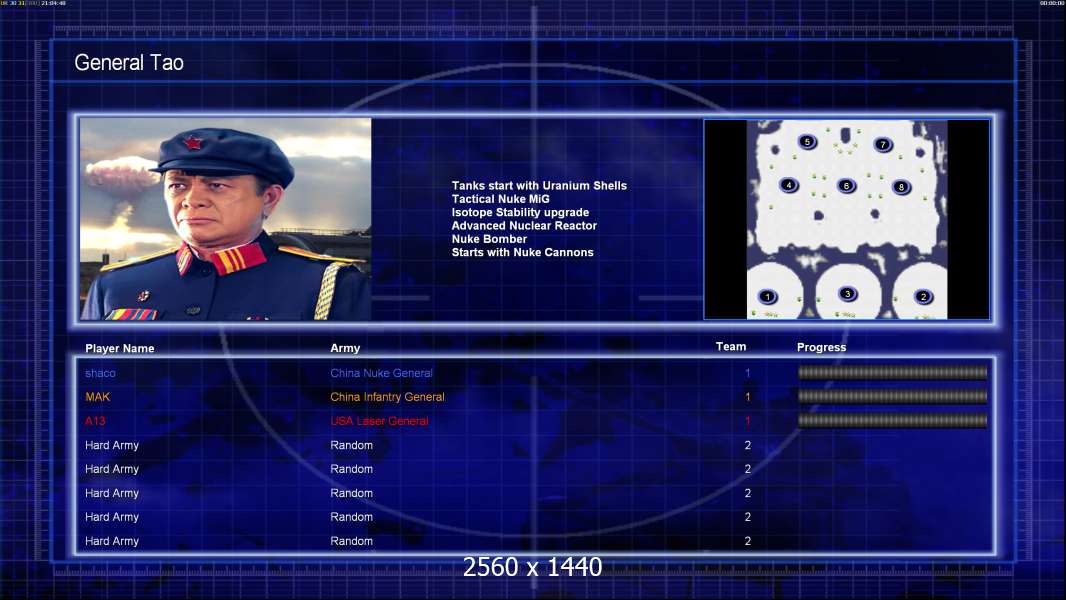1066x600 pixels.
Task: Click 'Advanced Nuclear Reactor' text
Action: [524, 226]
